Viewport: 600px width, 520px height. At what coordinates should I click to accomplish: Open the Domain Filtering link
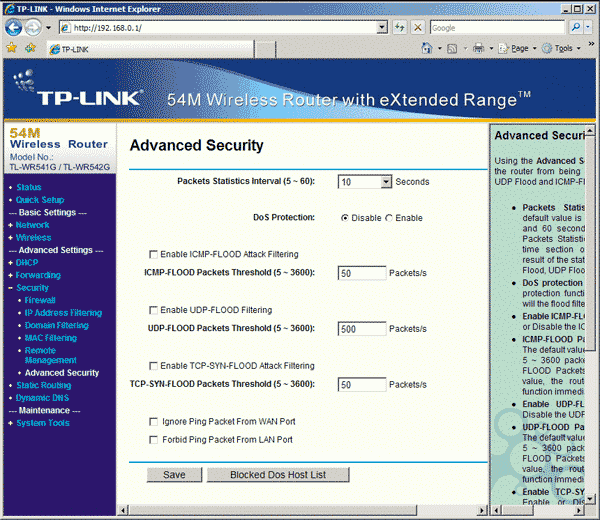[57, 325]
